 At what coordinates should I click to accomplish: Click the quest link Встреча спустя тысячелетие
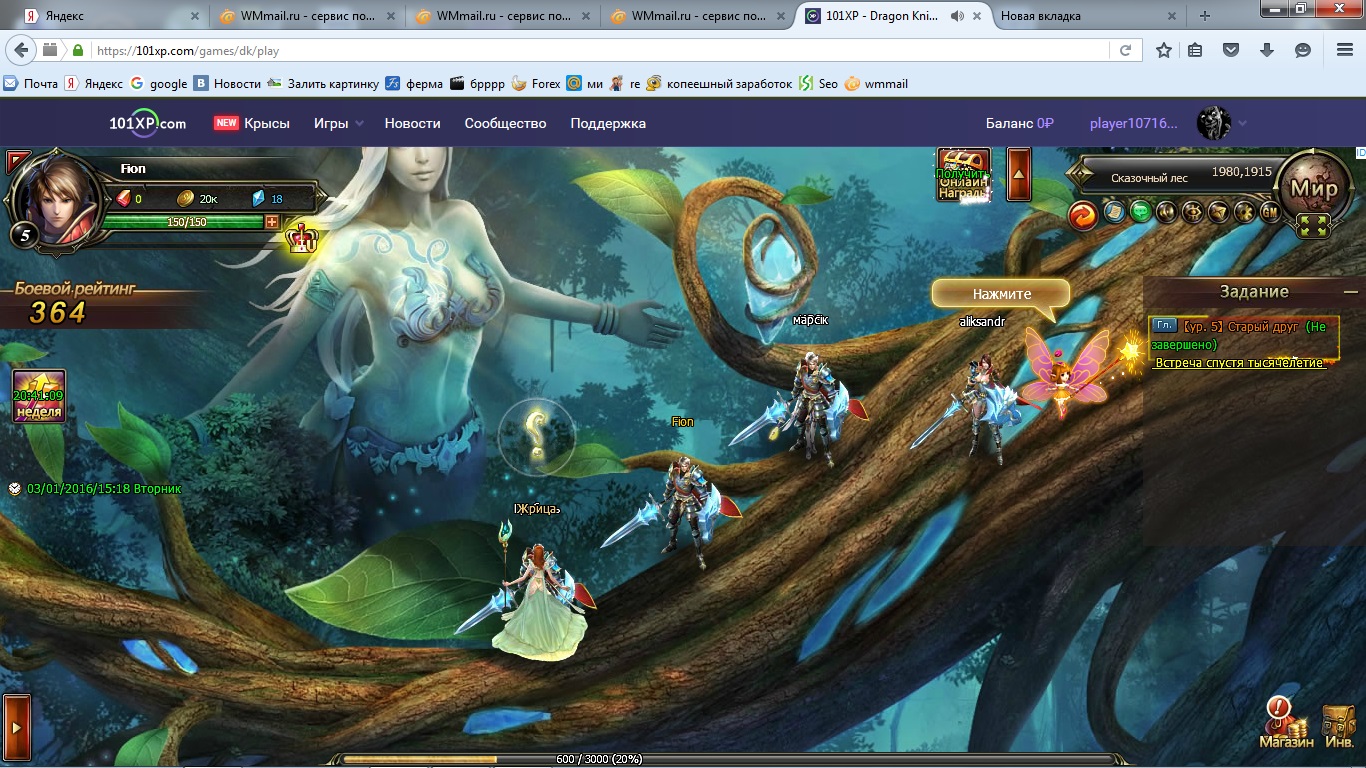coord(1240,363)
